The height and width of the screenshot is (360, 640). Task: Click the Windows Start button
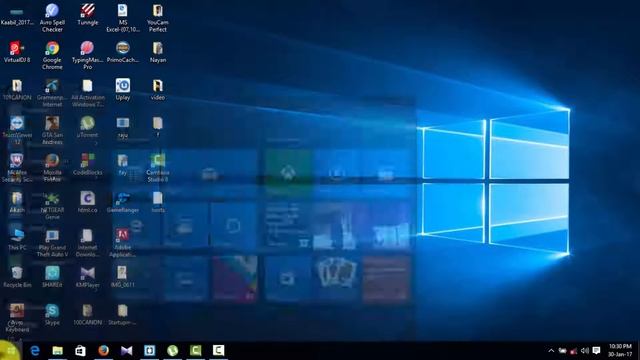(11, 351)
